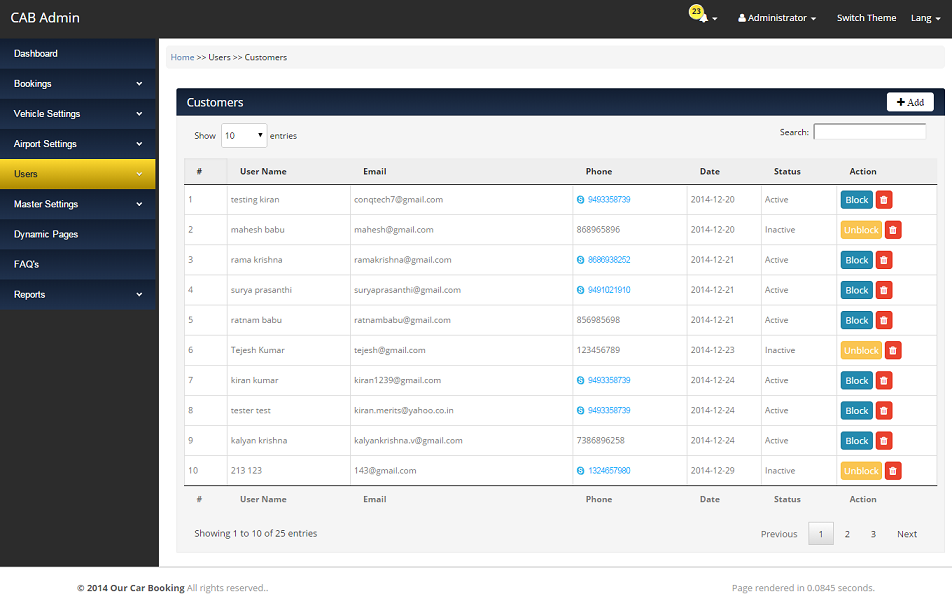Click trash icon for mahesh babu row
This screenshot has width=952, height=615.
[x=892, y=230]
